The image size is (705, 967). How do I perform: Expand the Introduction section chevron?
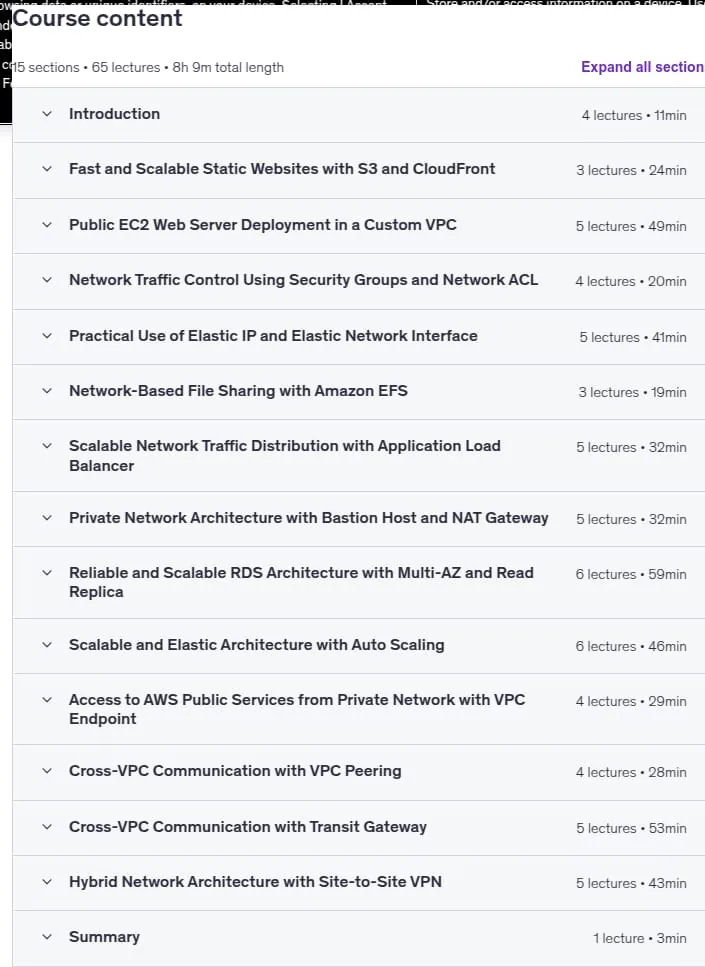coord(47,113)
